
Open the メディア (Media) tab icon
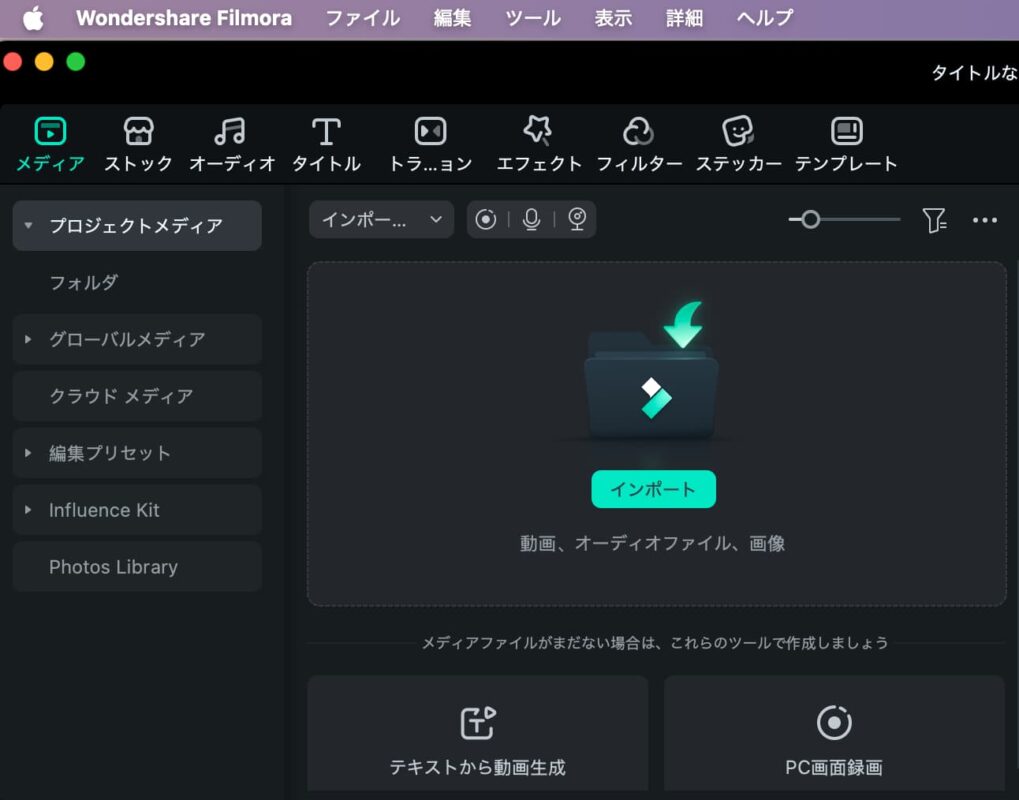pyautogui.click(x=50, y=131)
